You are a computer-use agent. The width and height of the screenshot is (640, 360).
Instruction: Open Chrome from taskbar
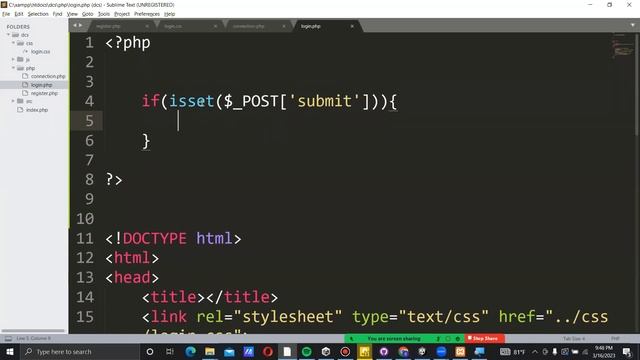point(403,351)
